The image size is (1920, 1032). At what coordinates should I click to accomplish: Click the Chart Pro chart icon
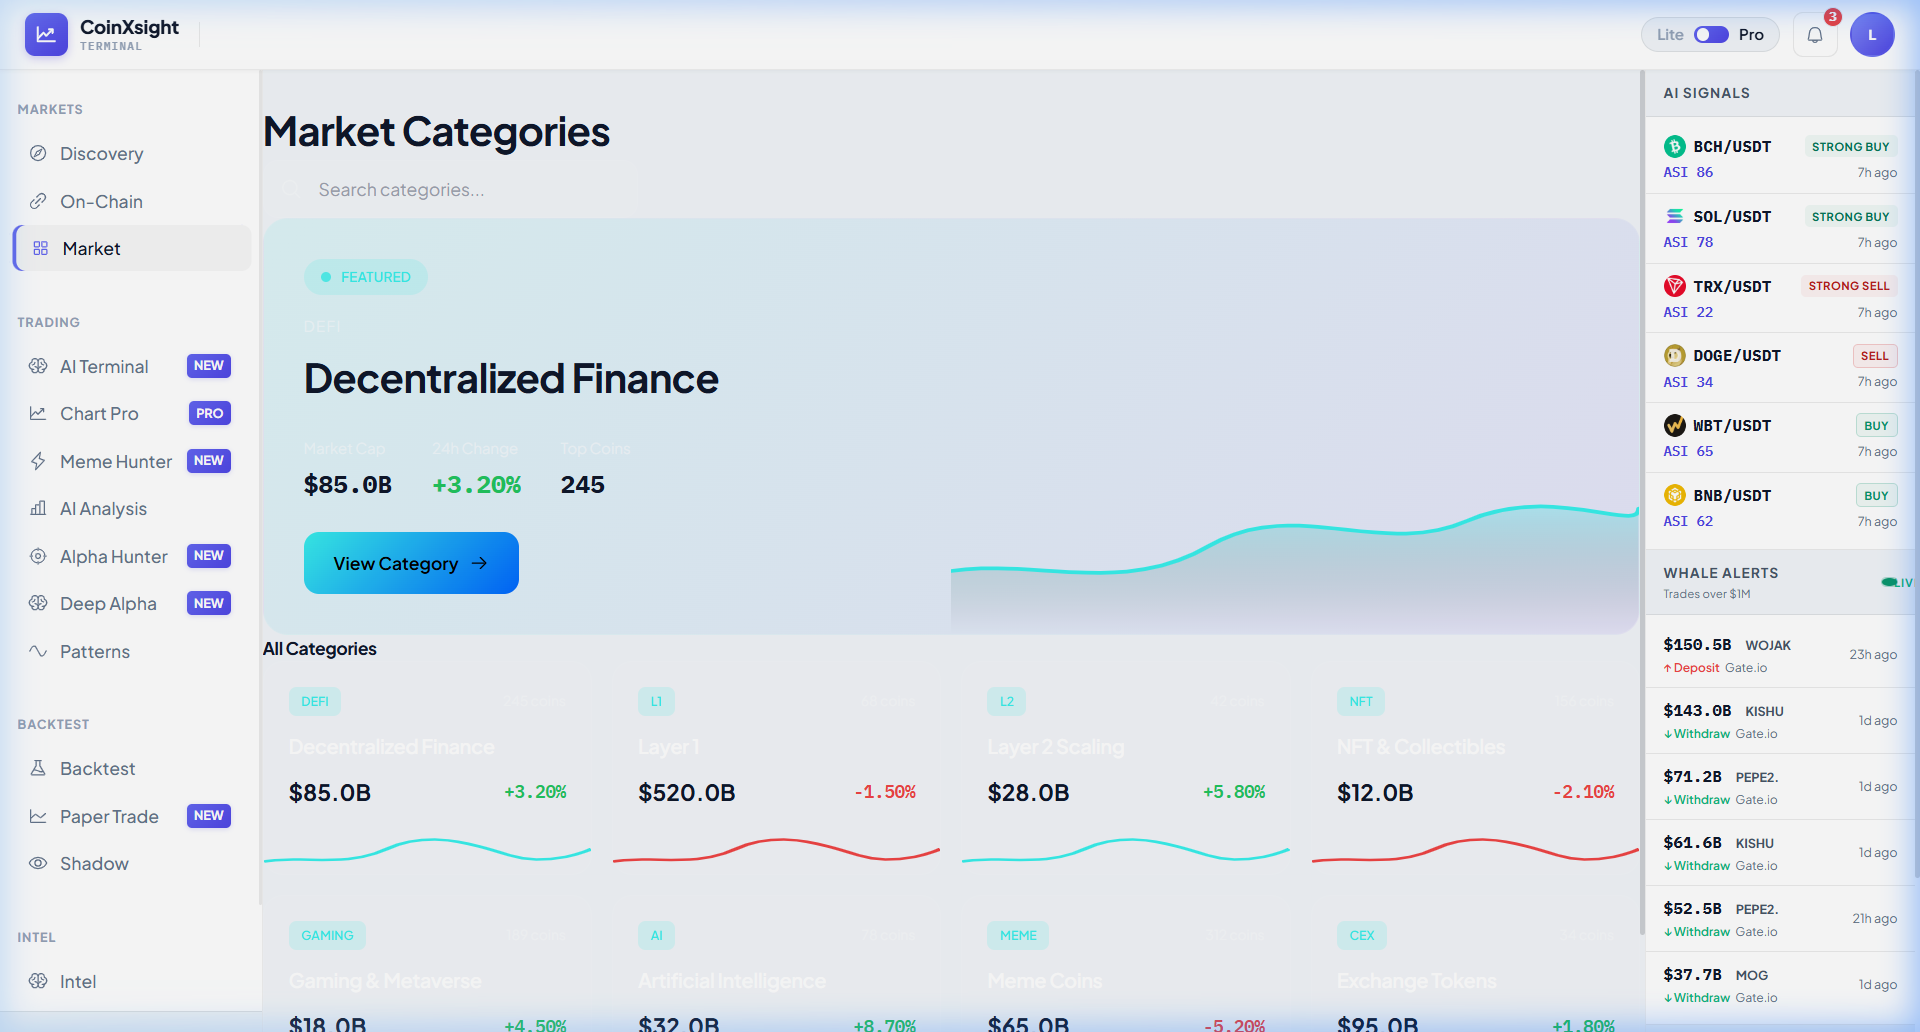[x=38, y=413]
